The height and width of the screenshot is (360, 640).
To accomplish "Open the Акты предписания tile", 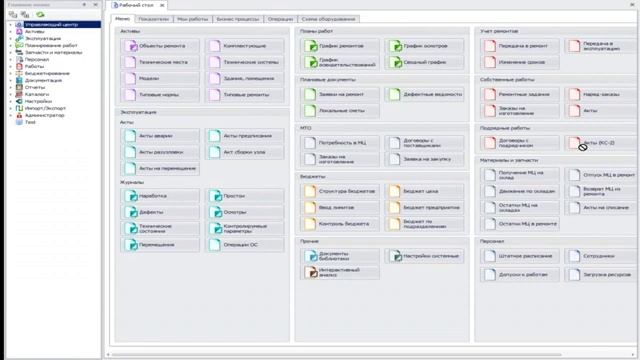I will (244, 136).
